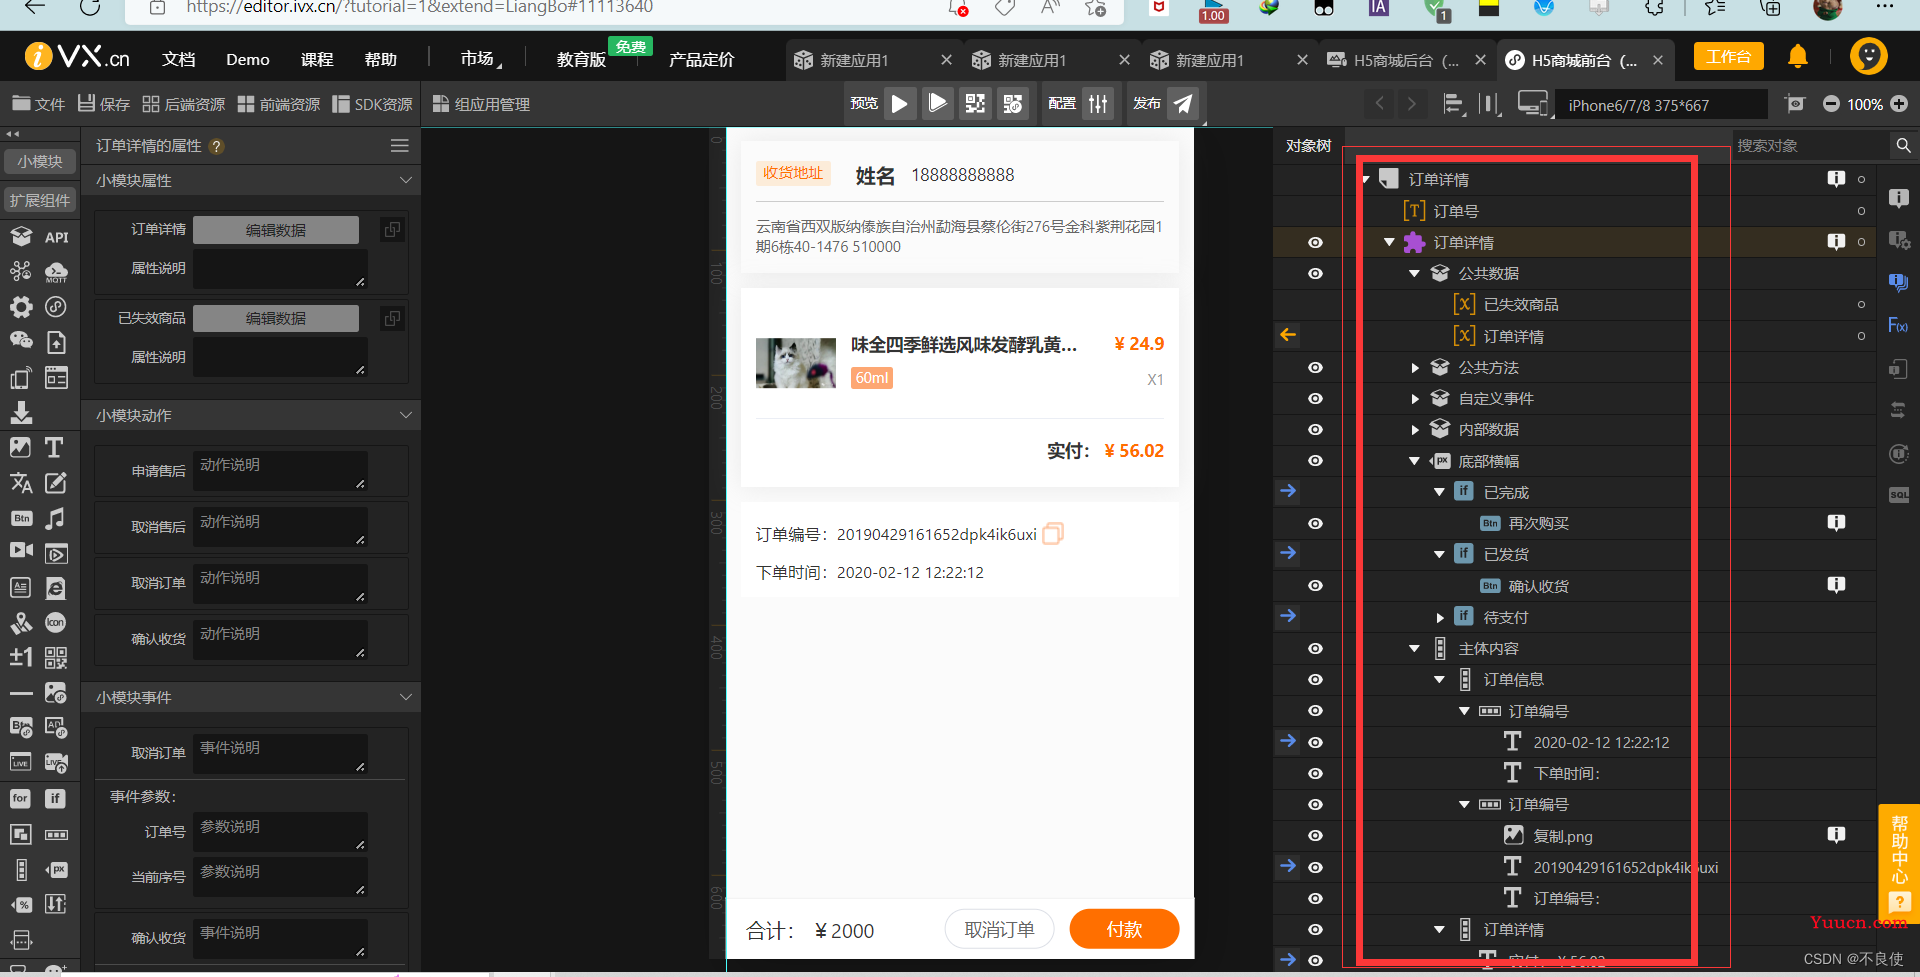Select the translate text component
Image resolution: width=1920 pixels, height=977 pixels.
[21, 483]
